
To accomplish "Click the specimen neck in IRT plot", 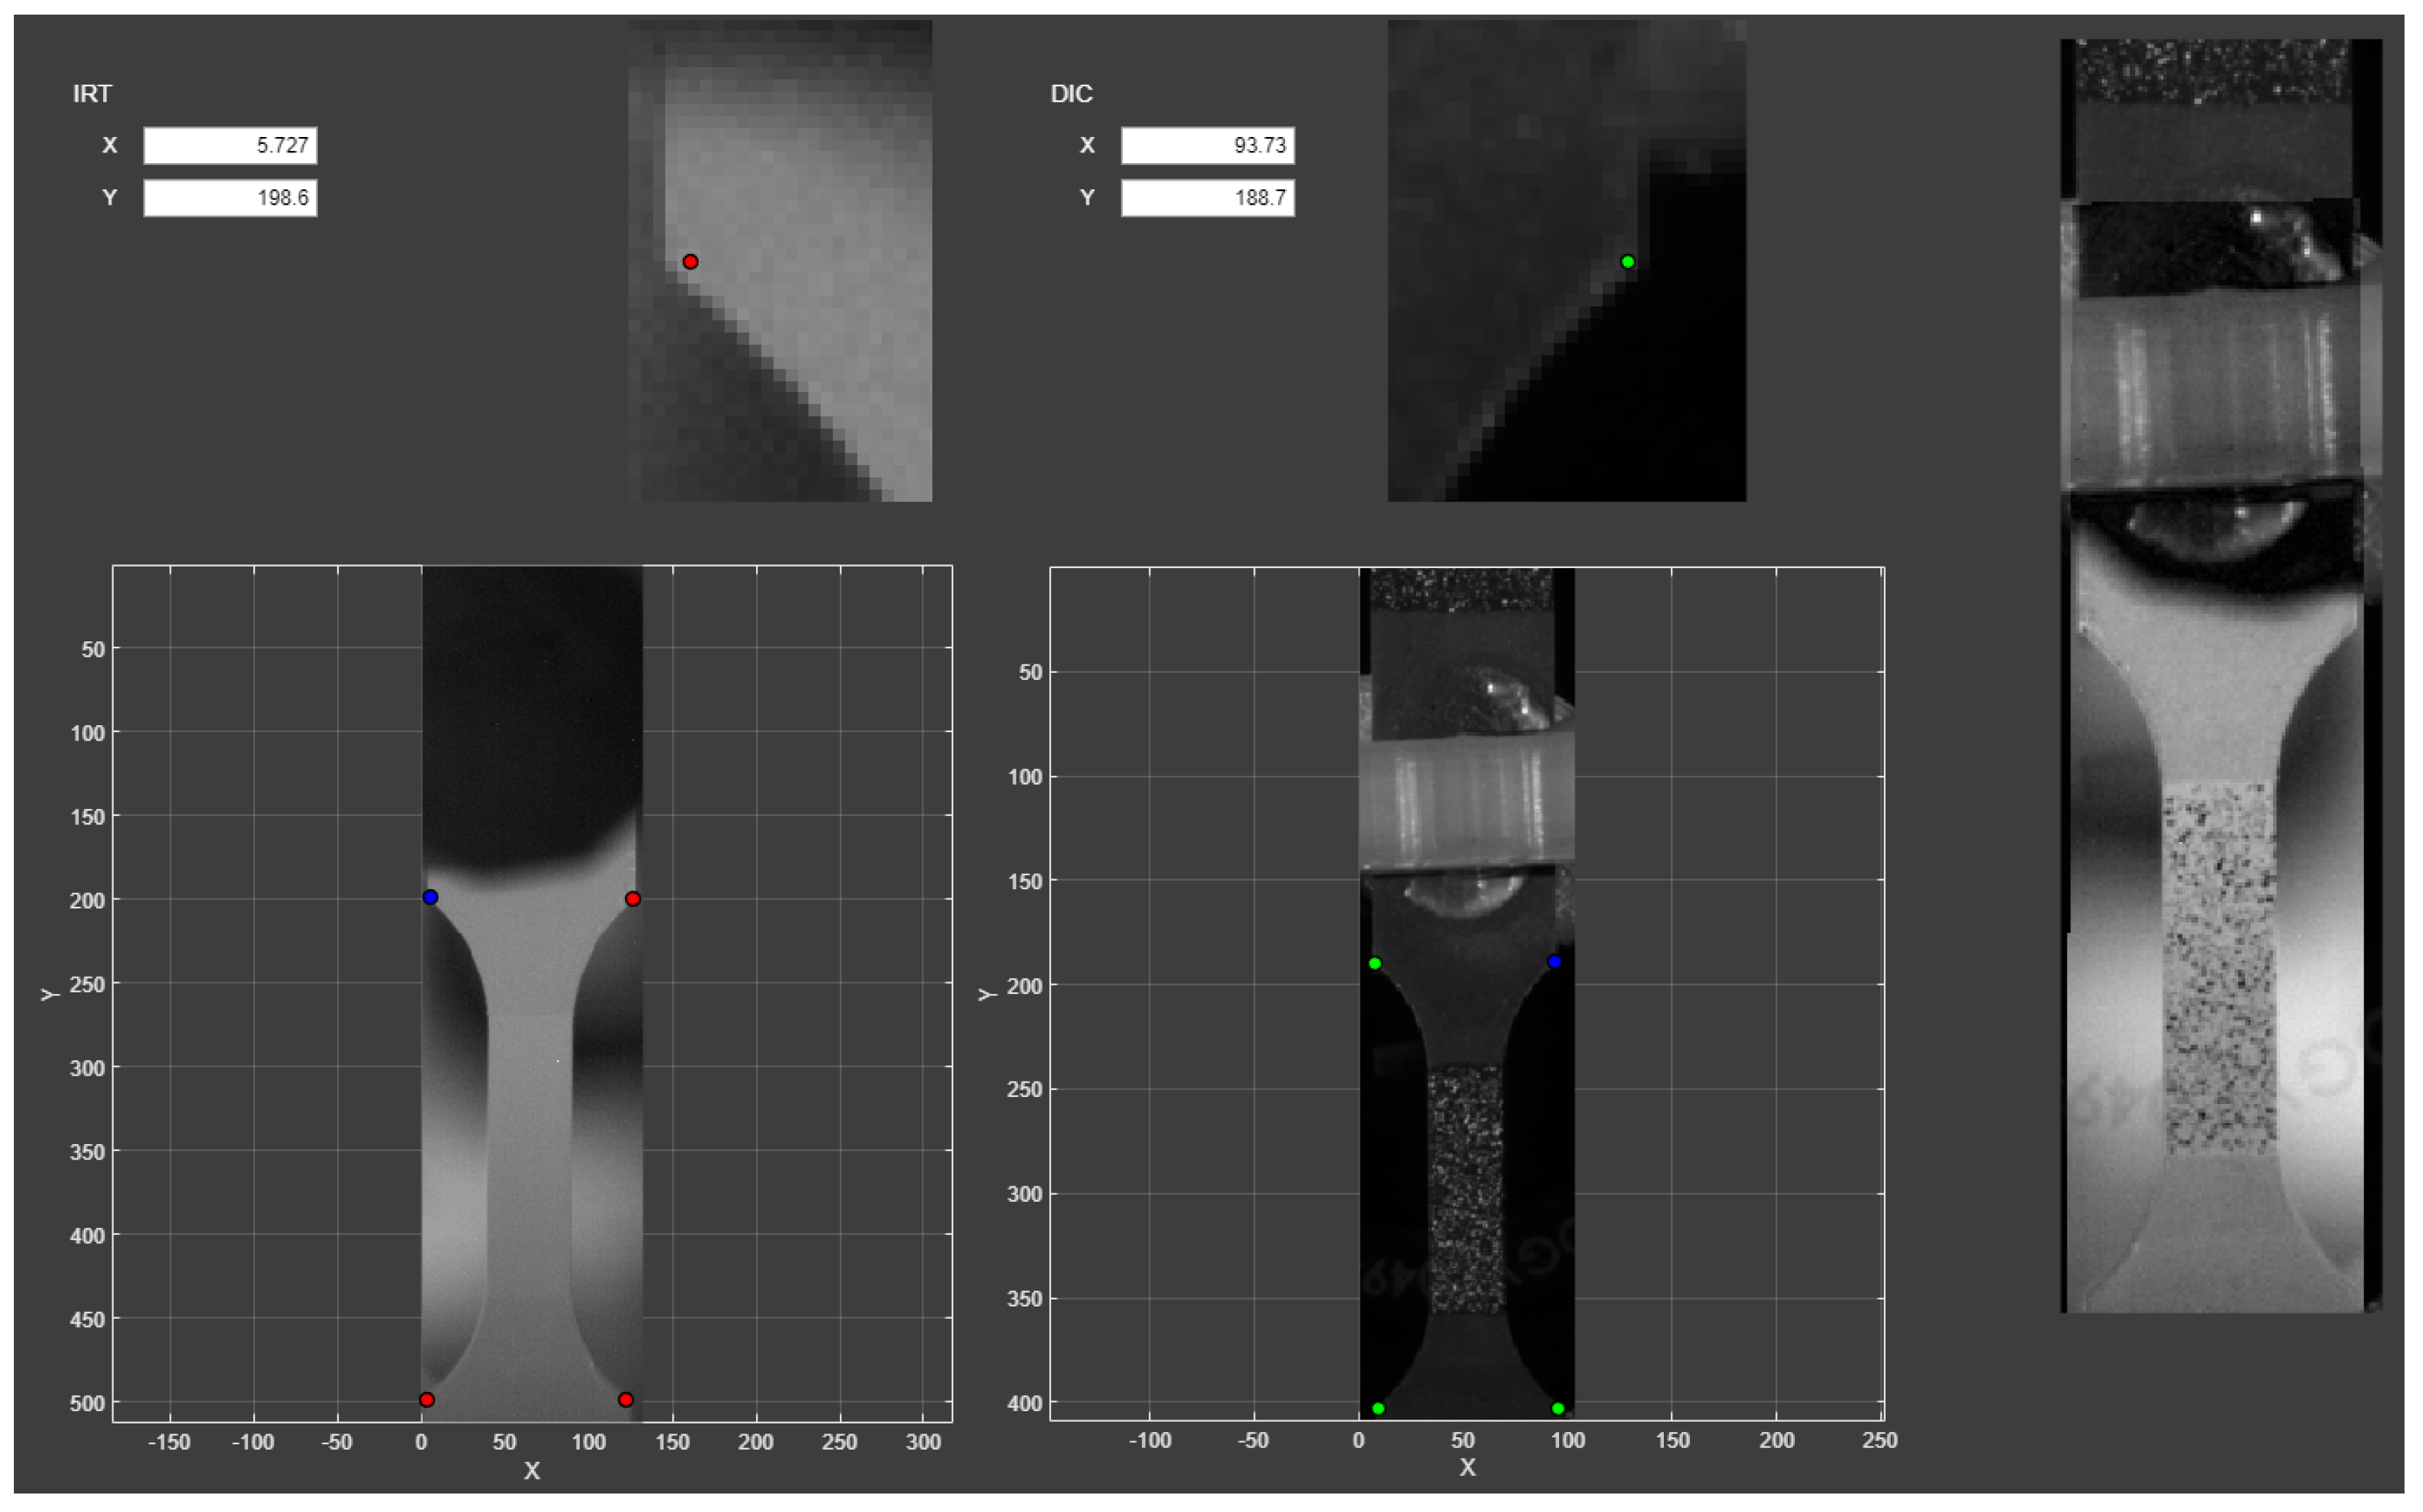I will coord(530,1150).
